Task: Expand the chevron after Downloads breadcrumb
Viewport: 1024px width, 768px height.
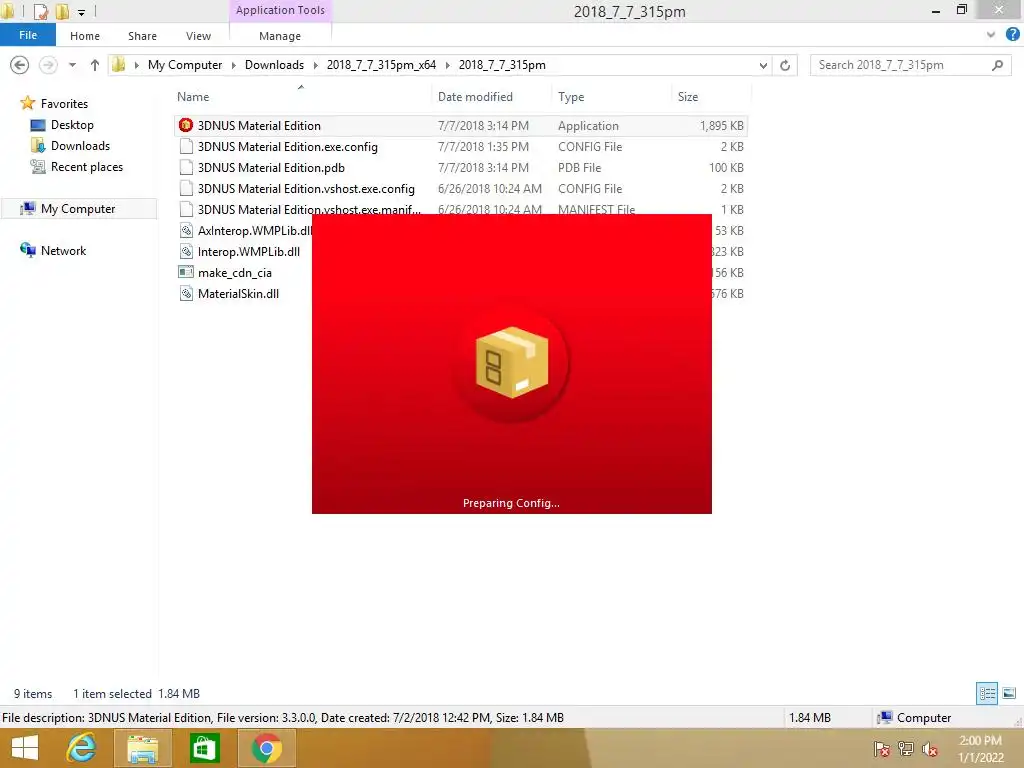Action: [x=316, y=65]
